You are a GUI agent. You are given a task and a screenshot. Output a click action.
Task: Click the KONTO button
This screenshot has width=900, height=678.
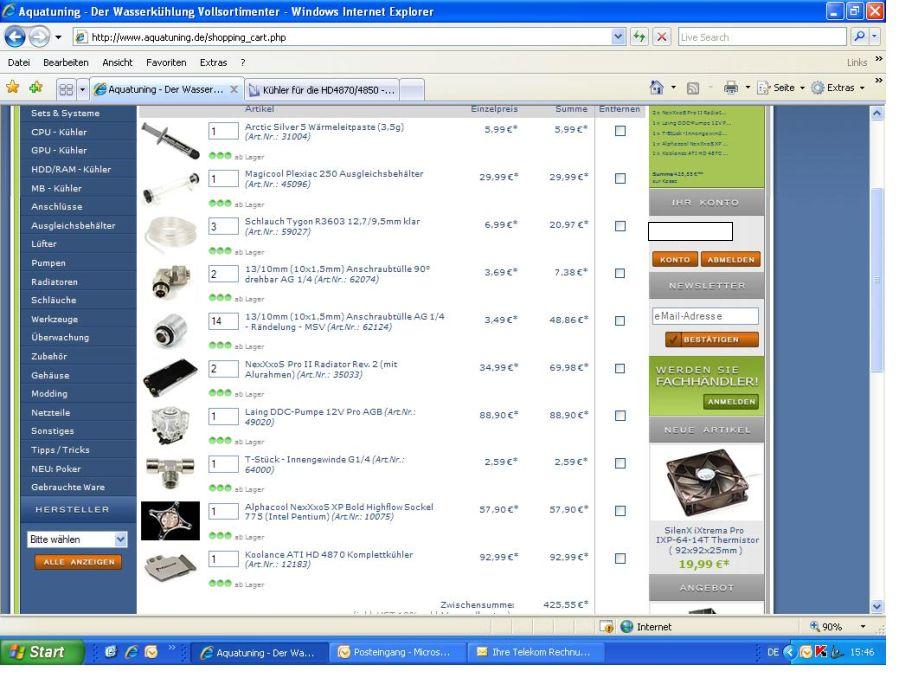(x=675, y=259)
